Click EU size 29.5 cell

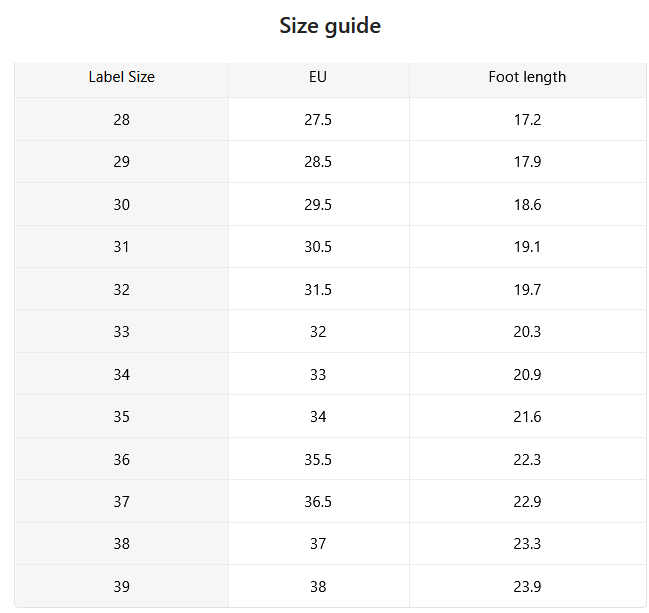pos(318,204)
